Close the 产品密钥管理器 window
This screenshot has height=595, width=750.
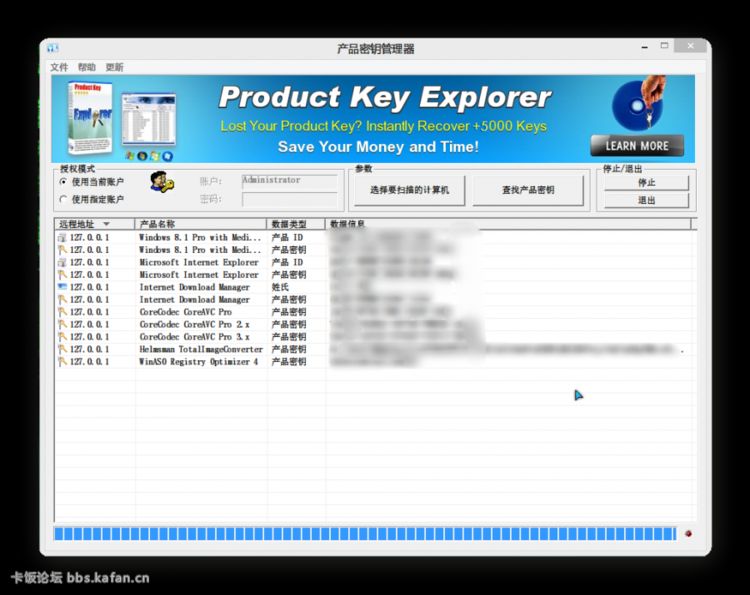pos(690,46)
